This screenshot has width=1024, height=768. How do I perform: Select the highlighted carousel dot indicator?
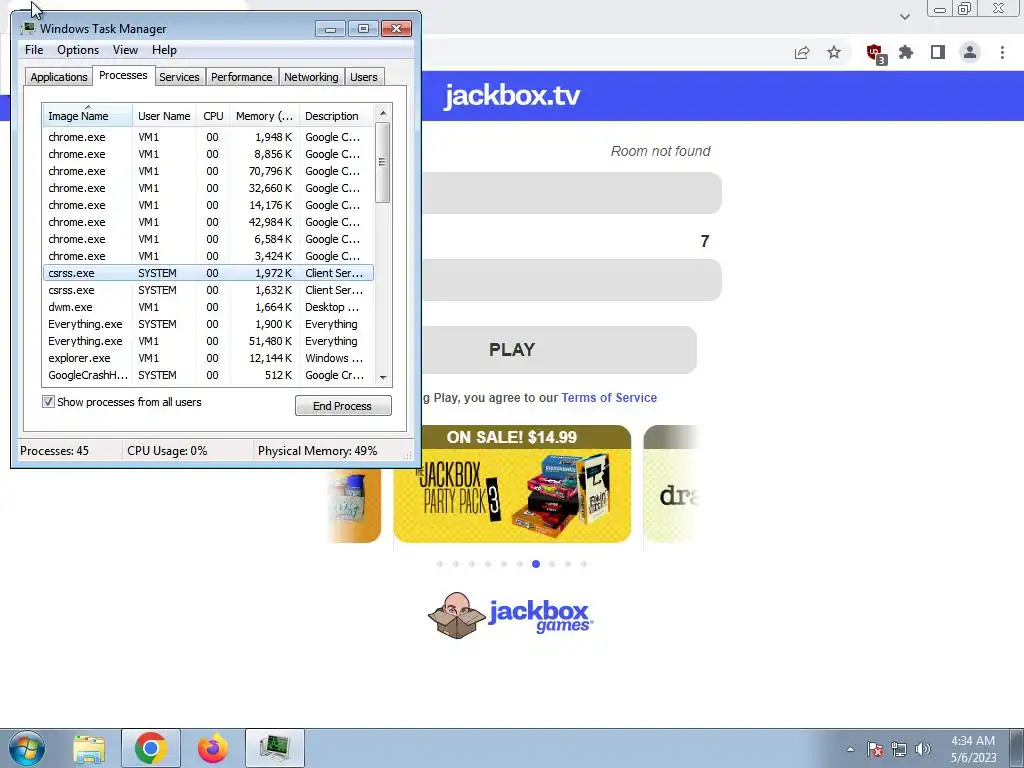[x=536, y=564]
